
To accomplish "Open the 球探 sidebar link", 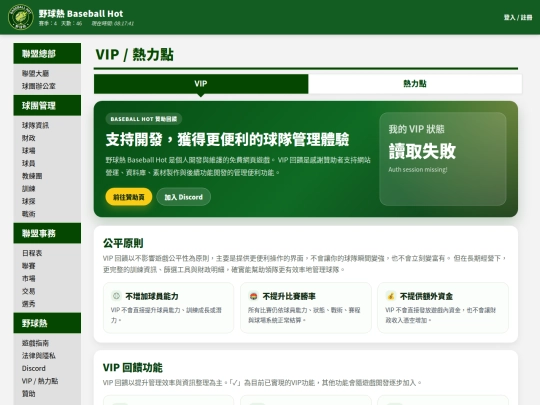I will pos(29,201).
